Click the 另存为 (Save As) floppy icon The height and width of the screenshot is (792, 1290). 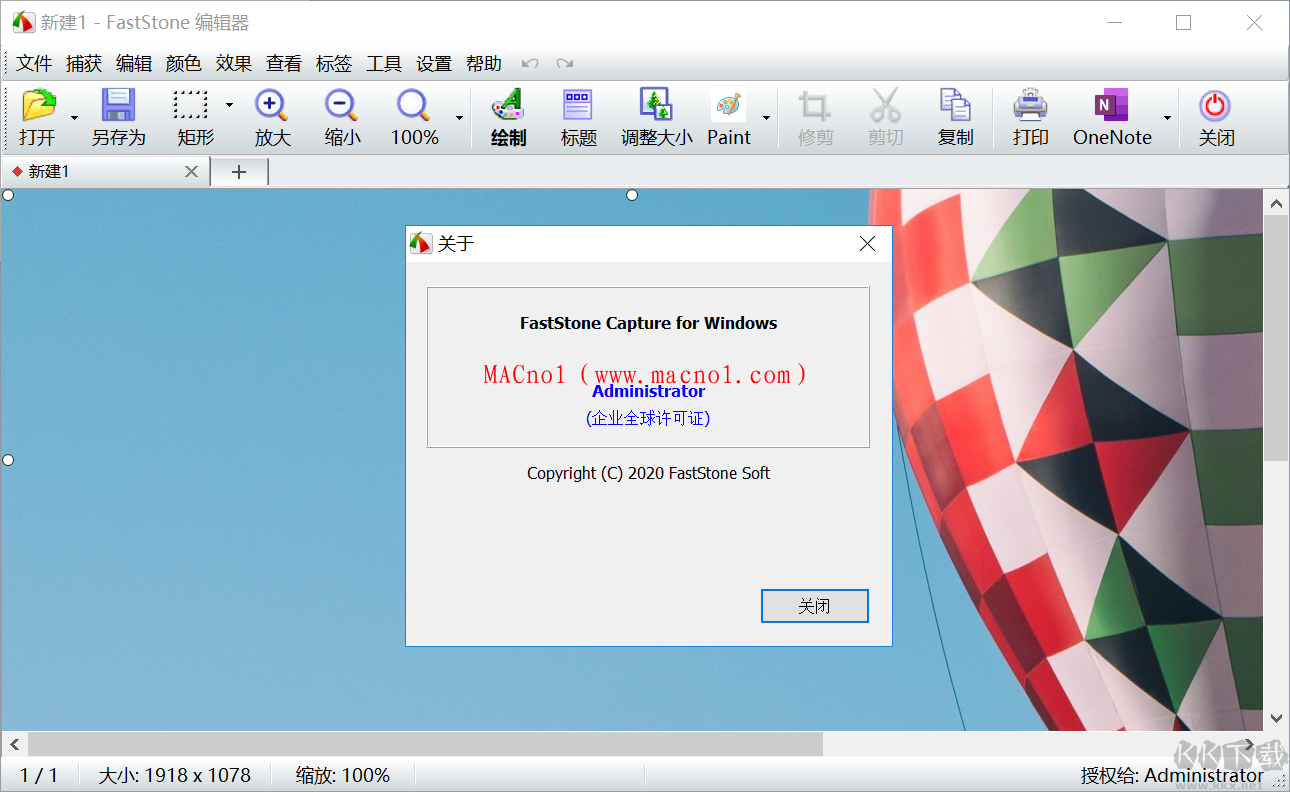118,105
